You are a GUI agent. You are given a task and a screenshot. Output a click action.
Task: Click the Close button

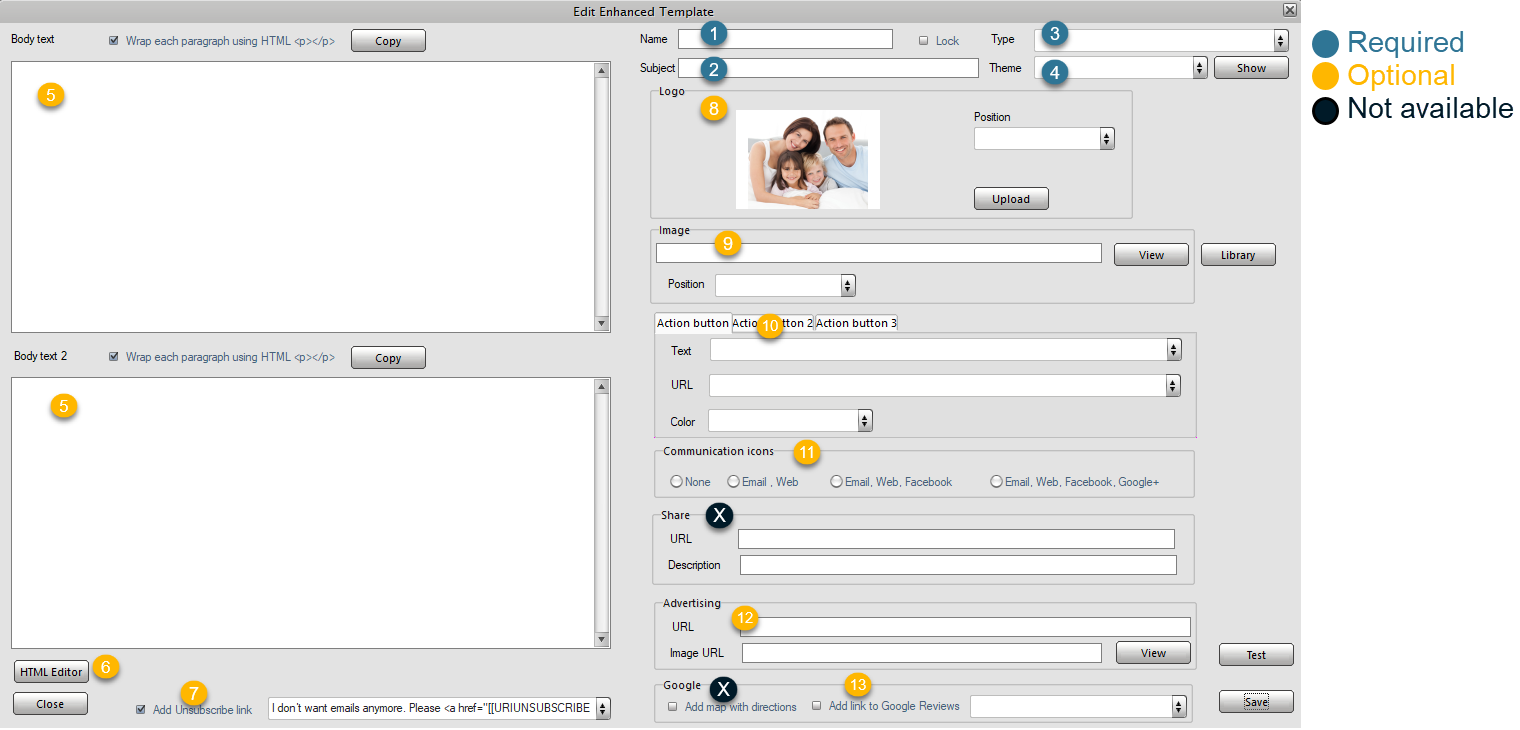(50, 703)
